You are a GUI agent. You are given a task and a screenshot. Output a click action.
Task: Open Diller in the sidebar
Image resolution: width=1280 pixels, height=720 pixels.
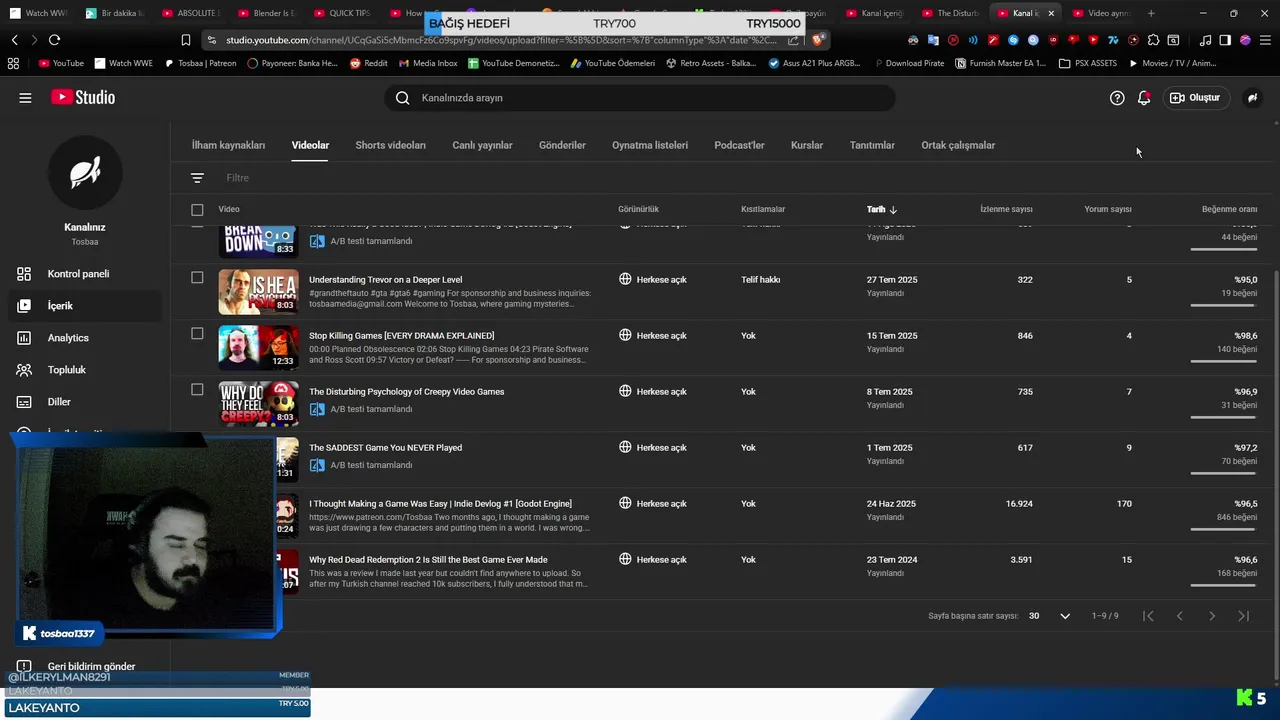tap(84, 402)
